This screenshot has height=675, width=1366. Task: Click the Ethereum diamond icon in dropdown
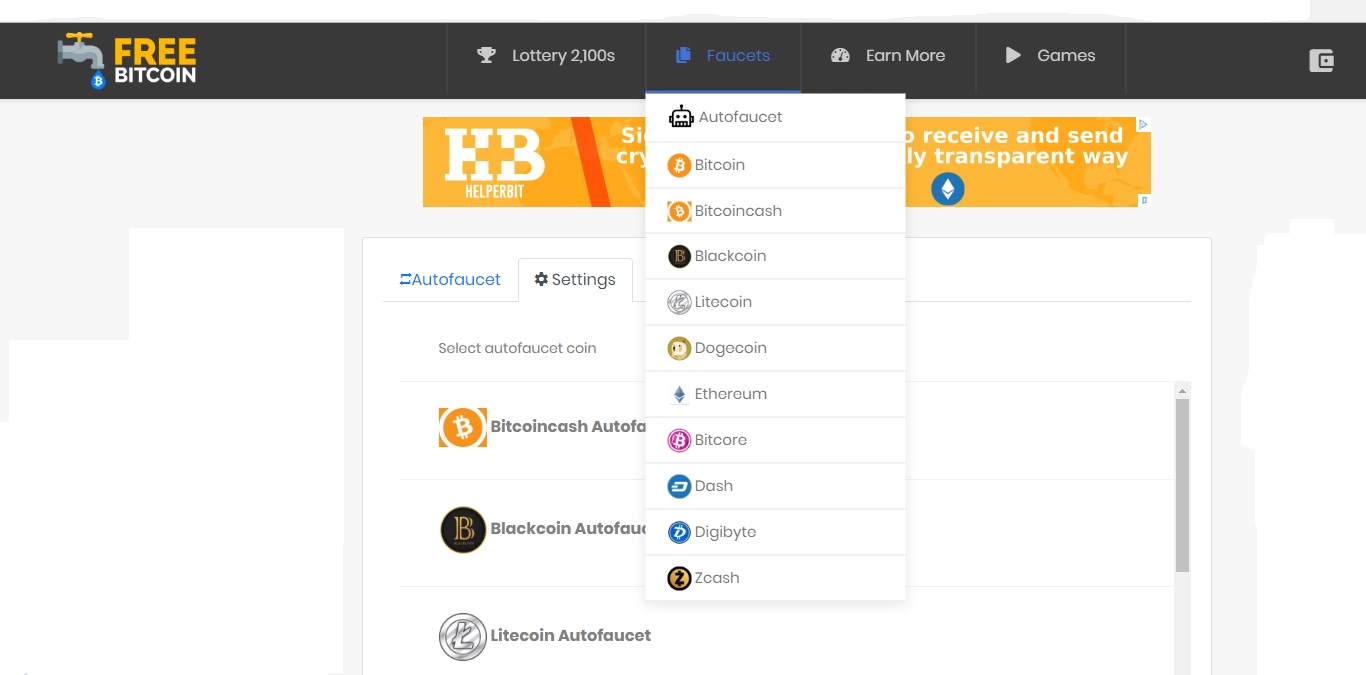coord(679,394)
